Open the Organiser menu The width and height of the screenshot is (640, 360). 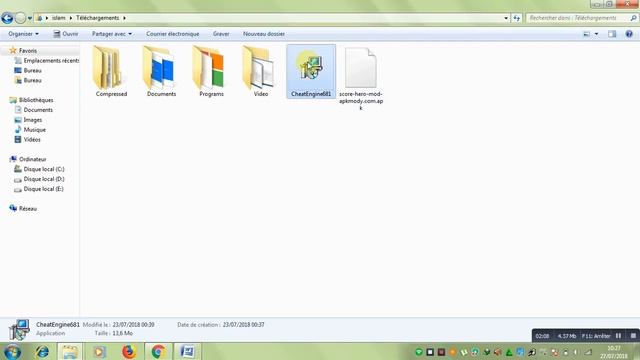23,34
